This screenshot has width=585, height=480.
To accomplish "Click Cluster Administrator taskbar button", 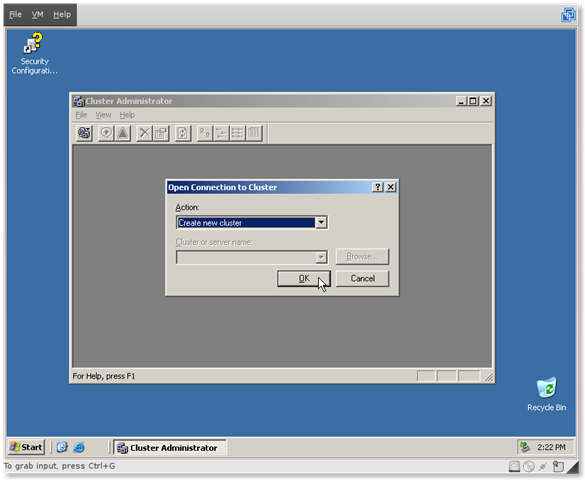I will click(170, 448).
